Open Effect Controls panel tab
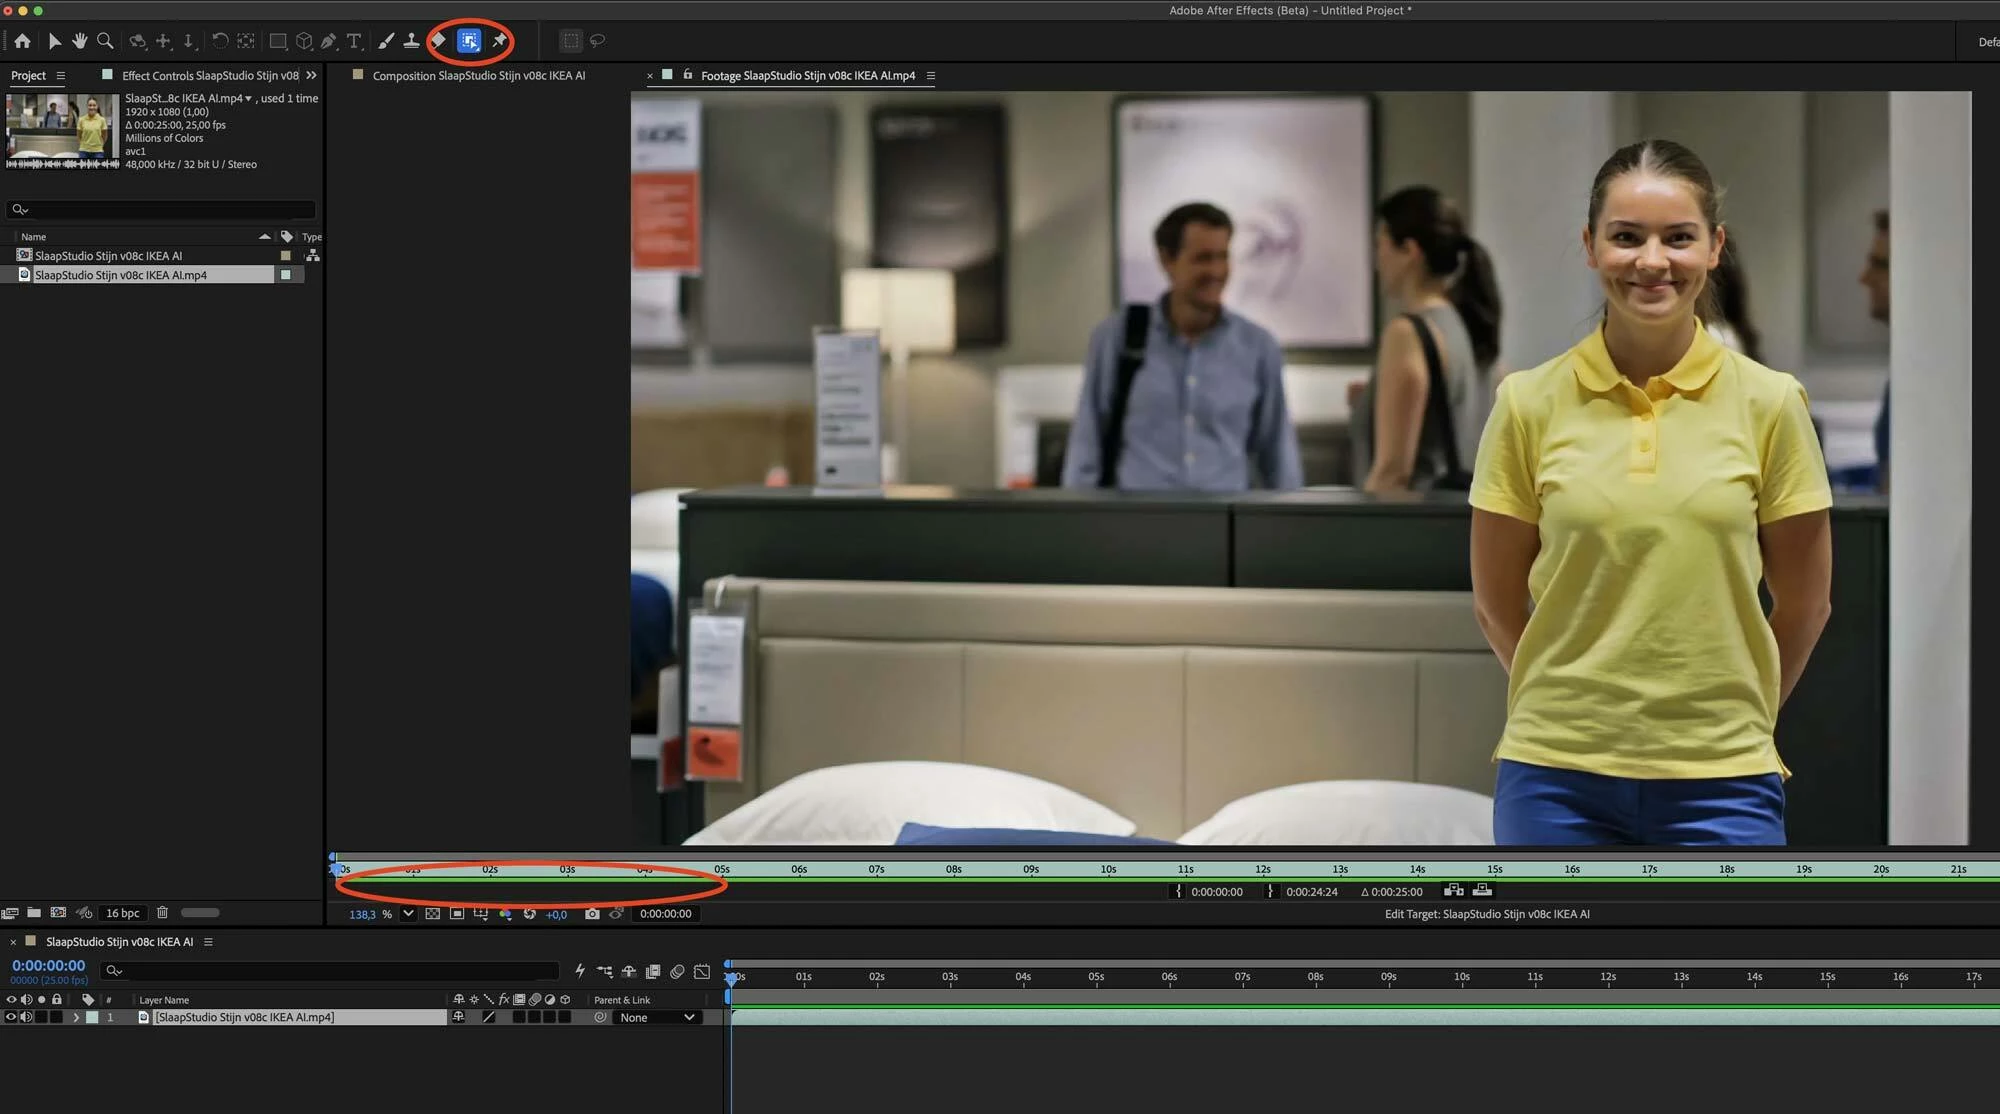 coord(210,76)
